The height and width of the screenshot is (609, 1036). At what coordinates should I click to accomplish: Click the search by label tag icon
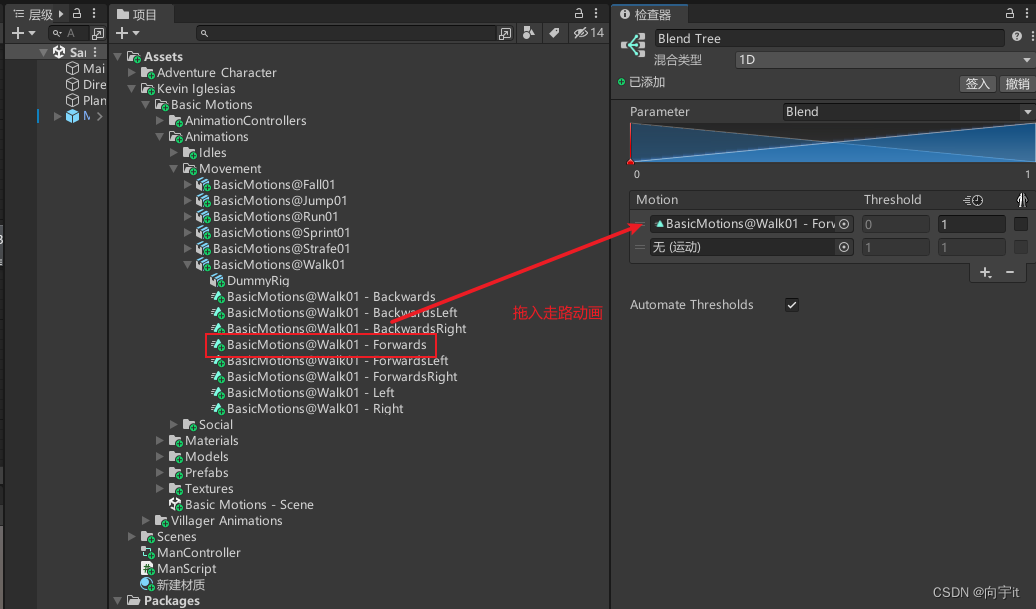[x=554, y=32]
